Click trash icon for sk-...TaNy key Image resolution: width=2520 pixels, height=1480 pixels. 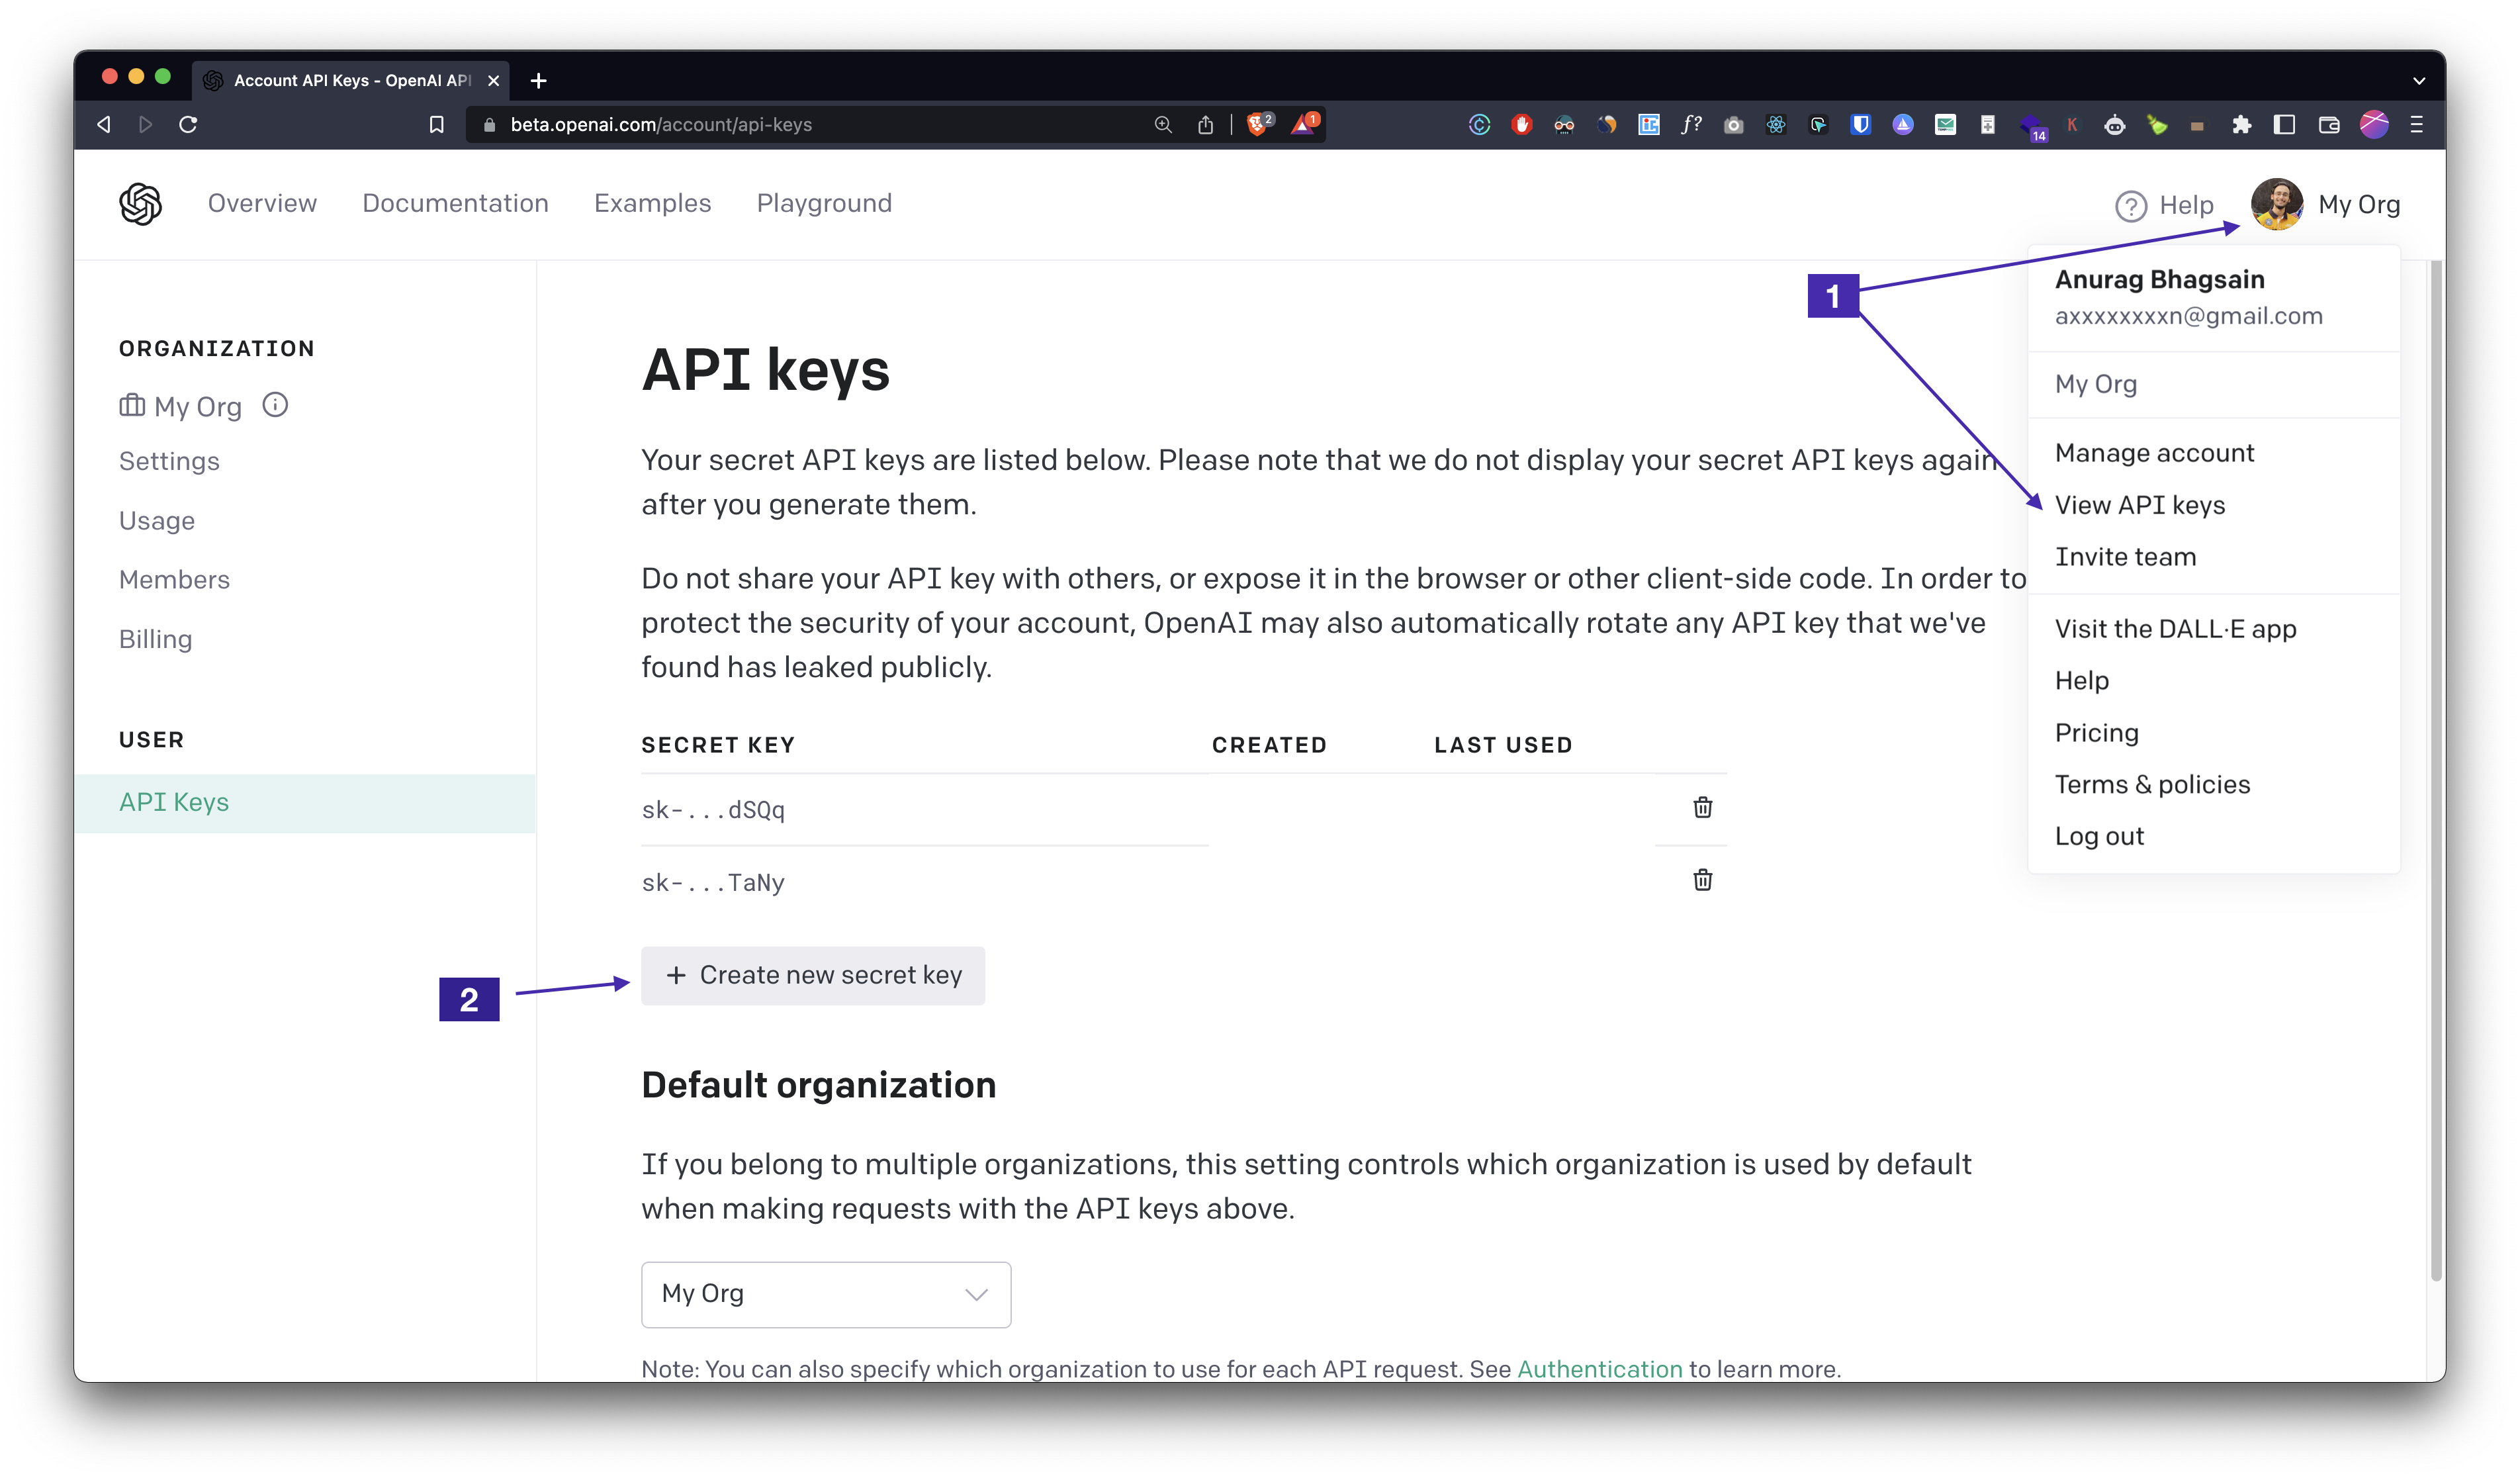coord(1702,880)
